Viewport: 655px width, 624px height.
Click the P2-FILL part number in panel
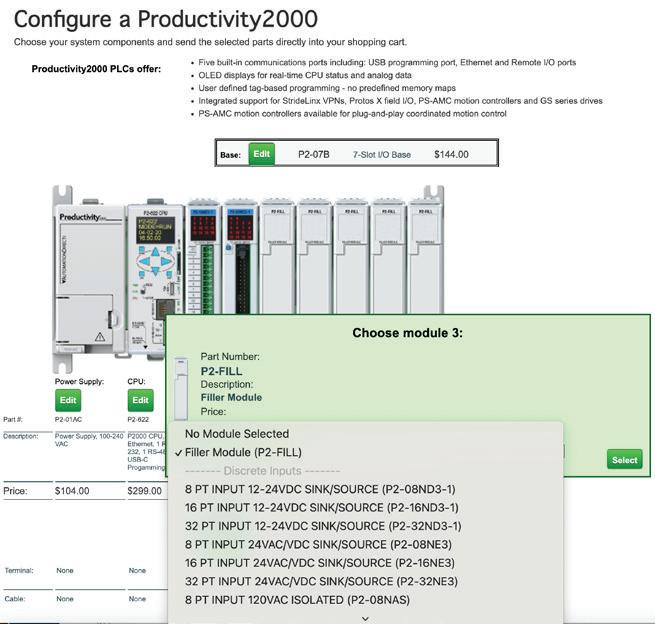point(221,371)
